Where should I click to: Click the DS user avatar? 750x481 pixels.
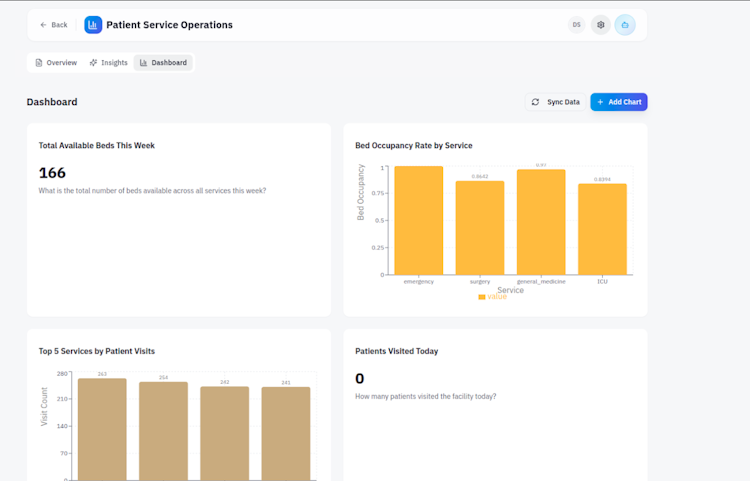[577, 25]
